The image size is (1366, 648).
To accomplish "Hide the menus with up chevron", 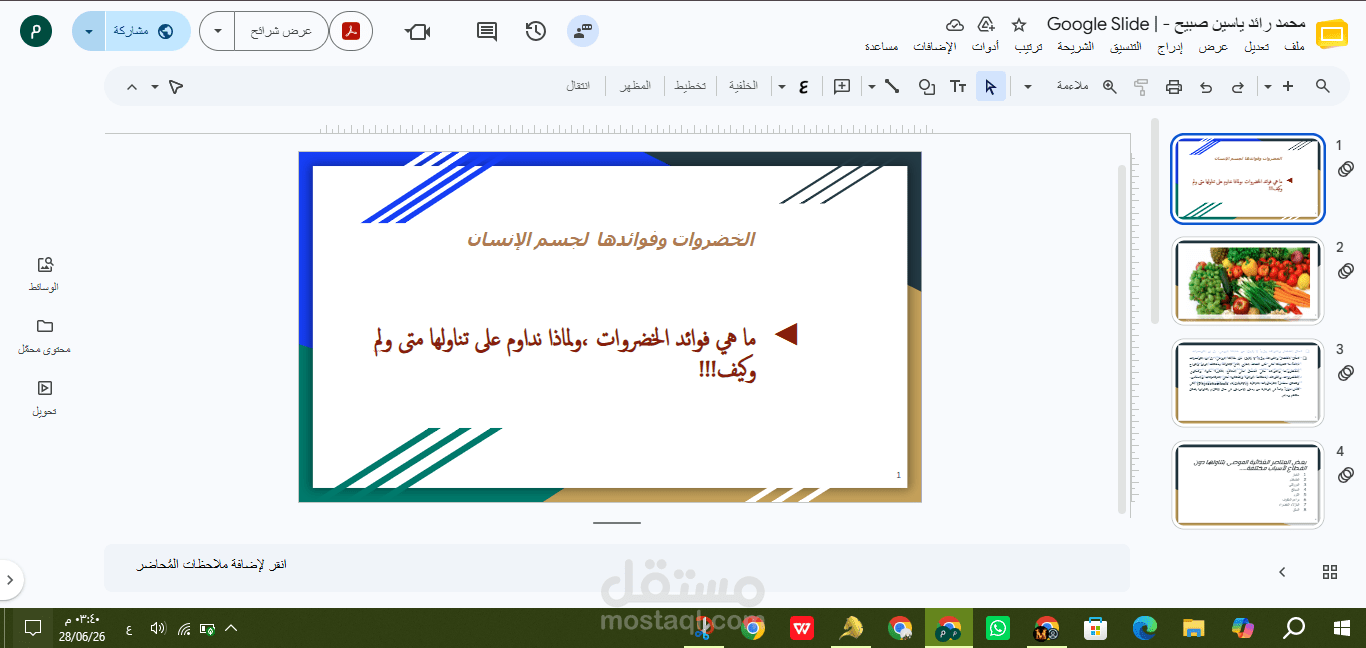I will click(132, 87).
